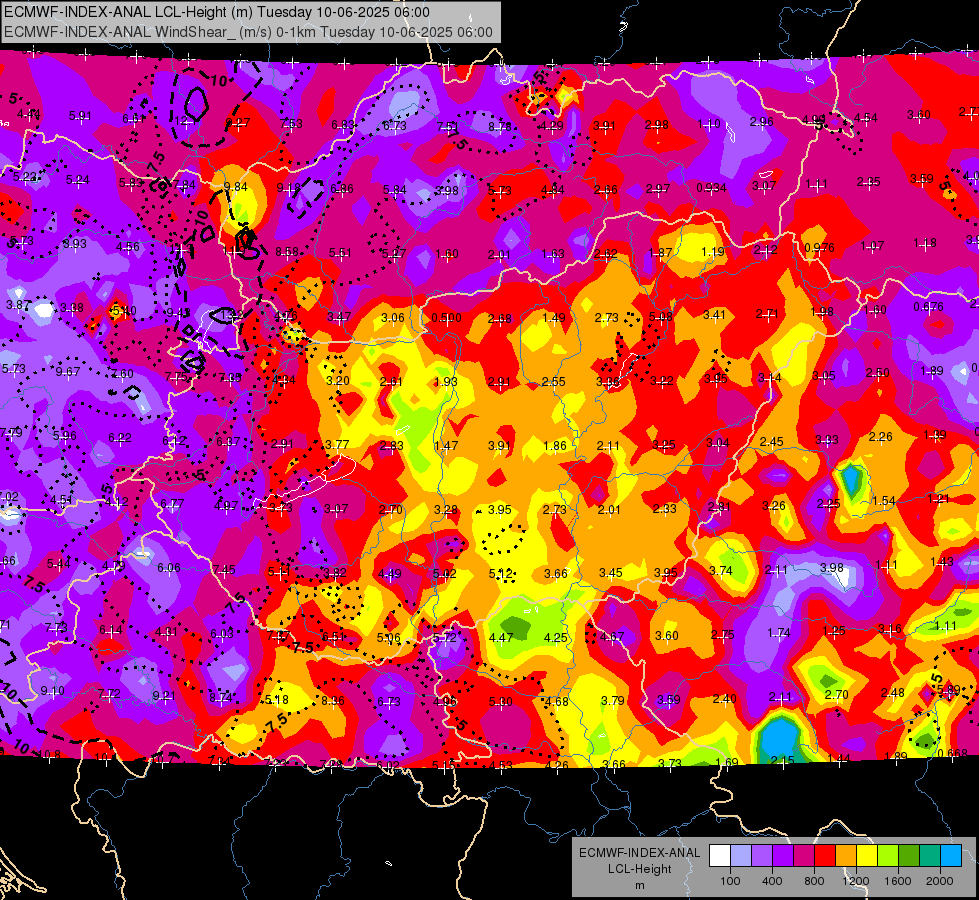The height and width of the screenshot is (900, 979).
Task: Click the legend scale label 1200
Action: pos(855,881)
